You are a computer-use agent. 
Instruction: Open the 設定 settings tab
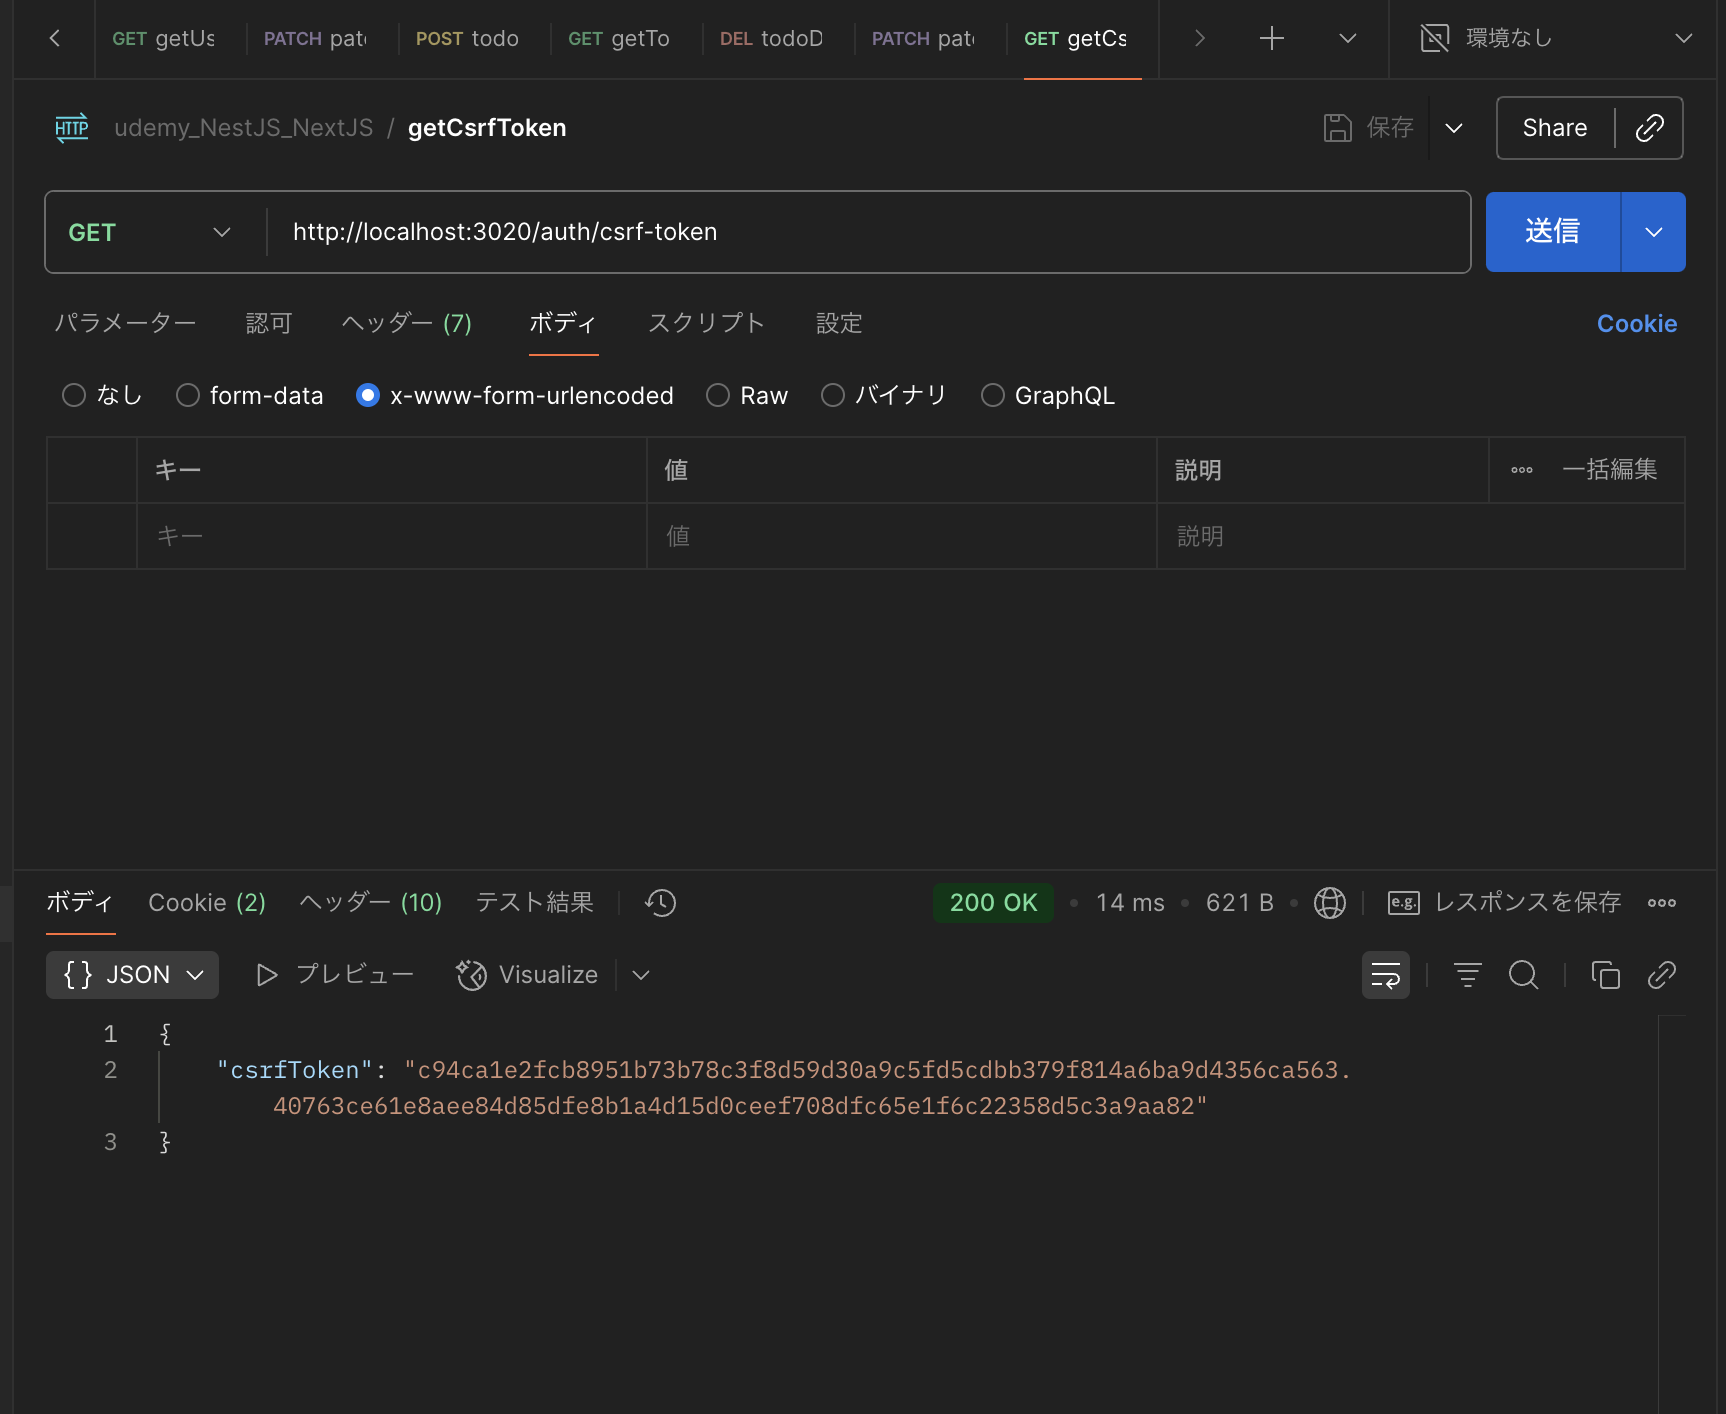click(x=839, y=323)
